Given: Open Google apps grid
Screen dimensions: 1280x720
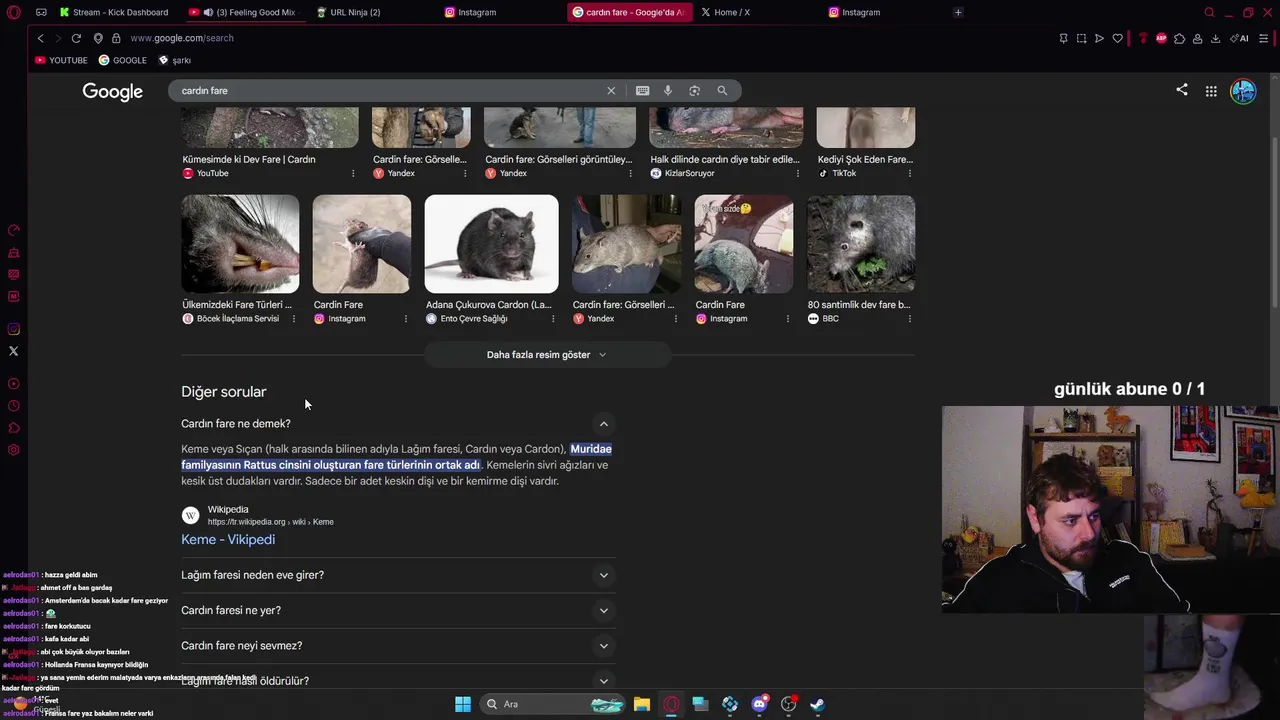Looking at the screenshot, I should pyautogui.click(x=1211, y=91).
